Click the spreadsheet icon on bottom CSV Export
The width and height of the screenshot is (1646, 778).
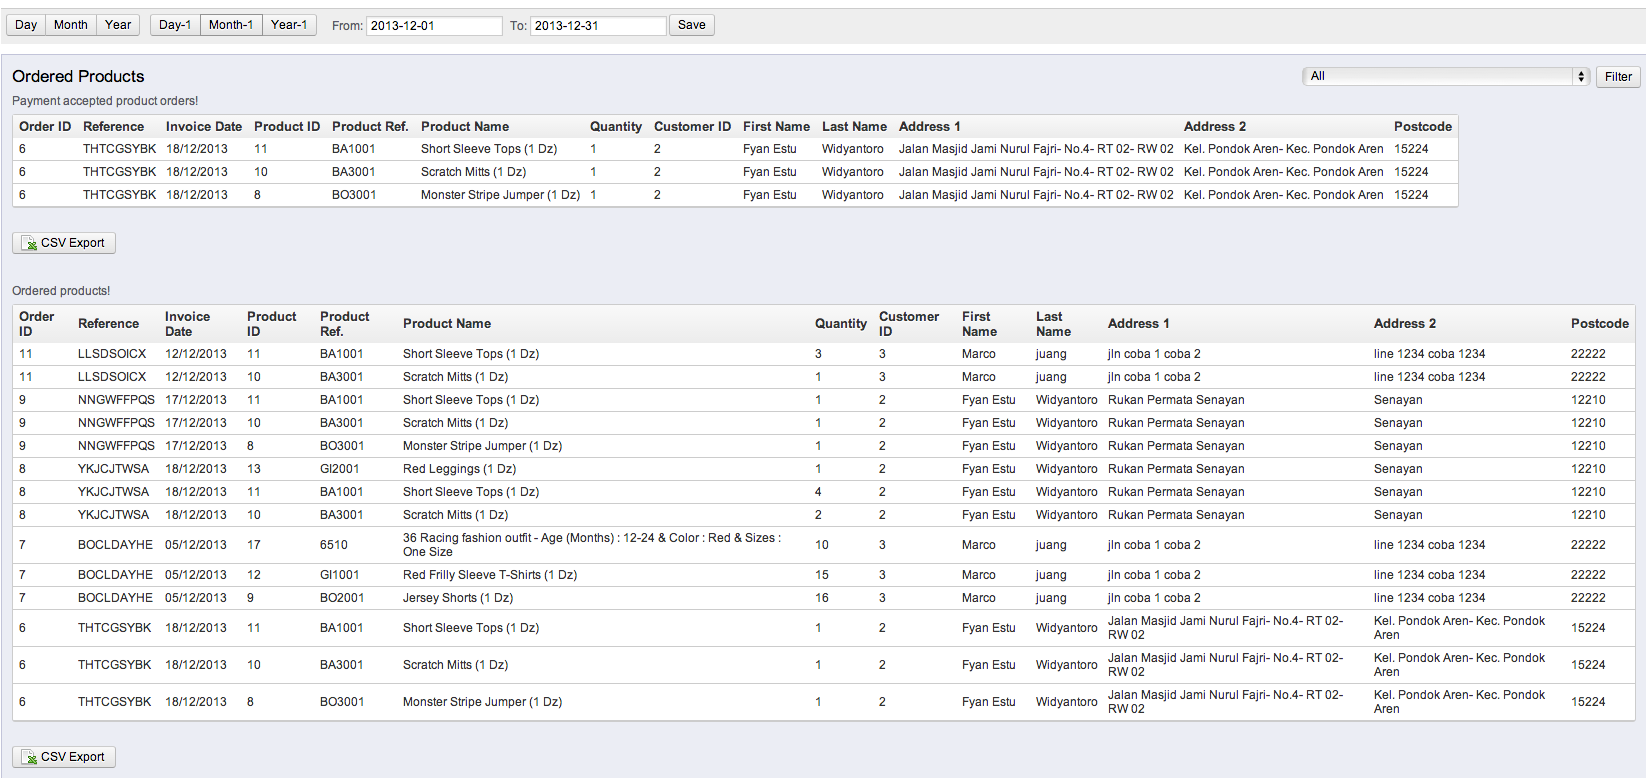(x=29, y=757)
